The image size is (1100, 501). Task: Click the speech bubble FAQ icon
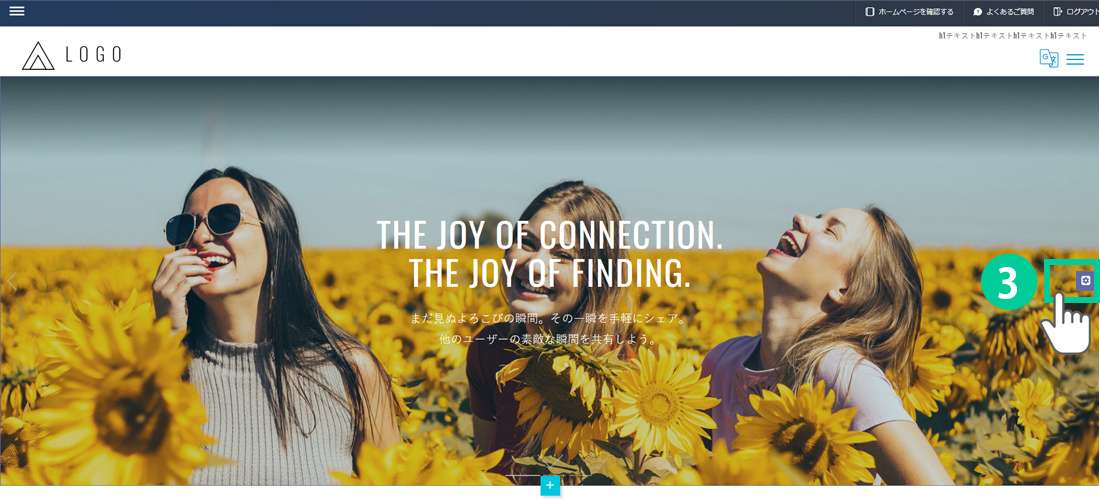(978, 12)
